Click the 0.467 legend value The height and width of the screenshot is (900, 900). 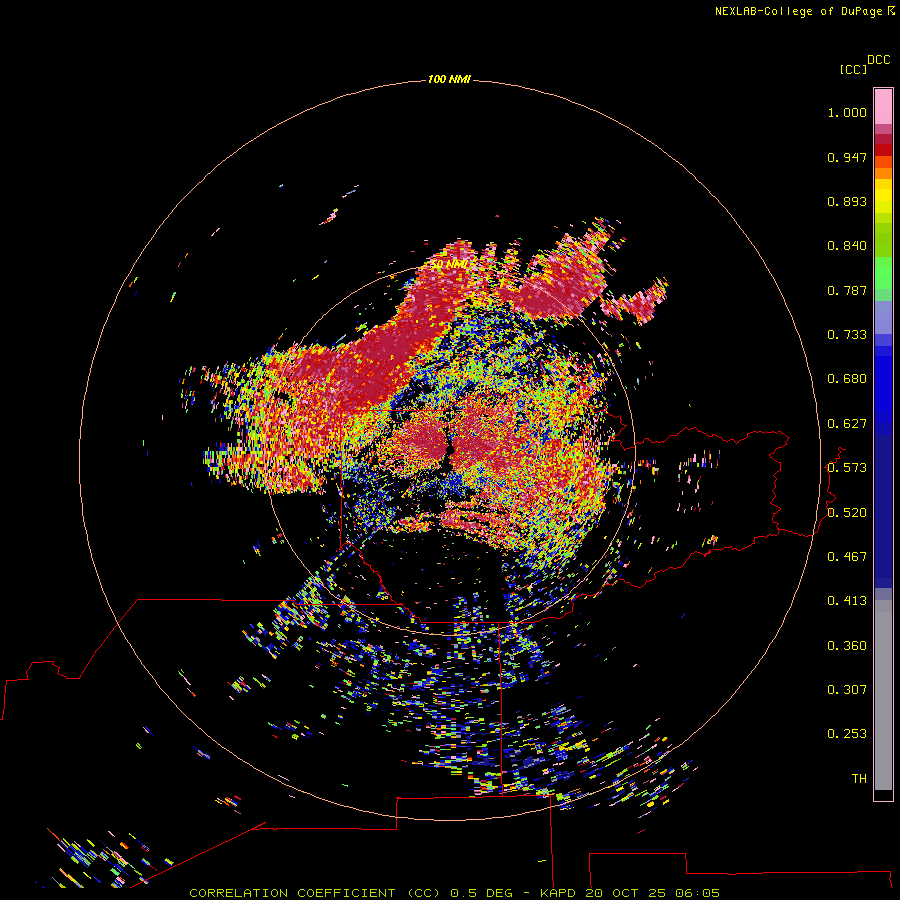847,557
